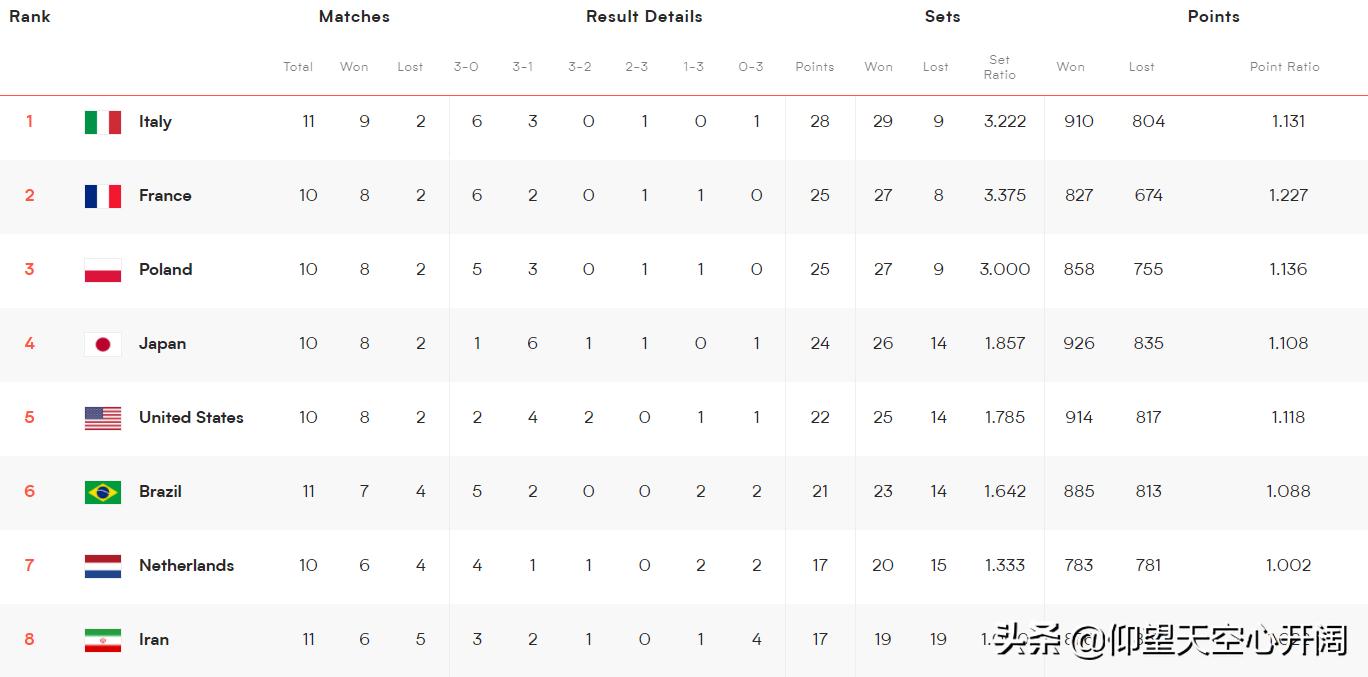The height and width of the screenshot is (677, 1368).
Task: Click the 3-0 results column header
Action: pyautogui.click(x=466, y=67)
